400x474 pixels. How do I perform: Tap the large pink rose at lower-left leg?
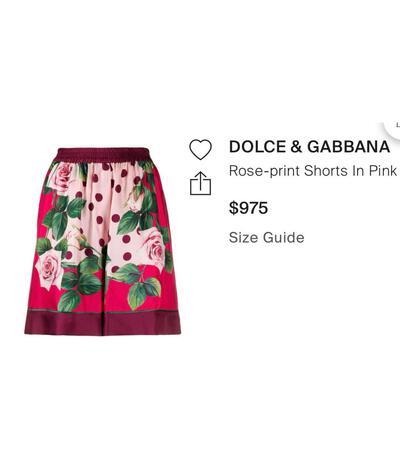49,269
